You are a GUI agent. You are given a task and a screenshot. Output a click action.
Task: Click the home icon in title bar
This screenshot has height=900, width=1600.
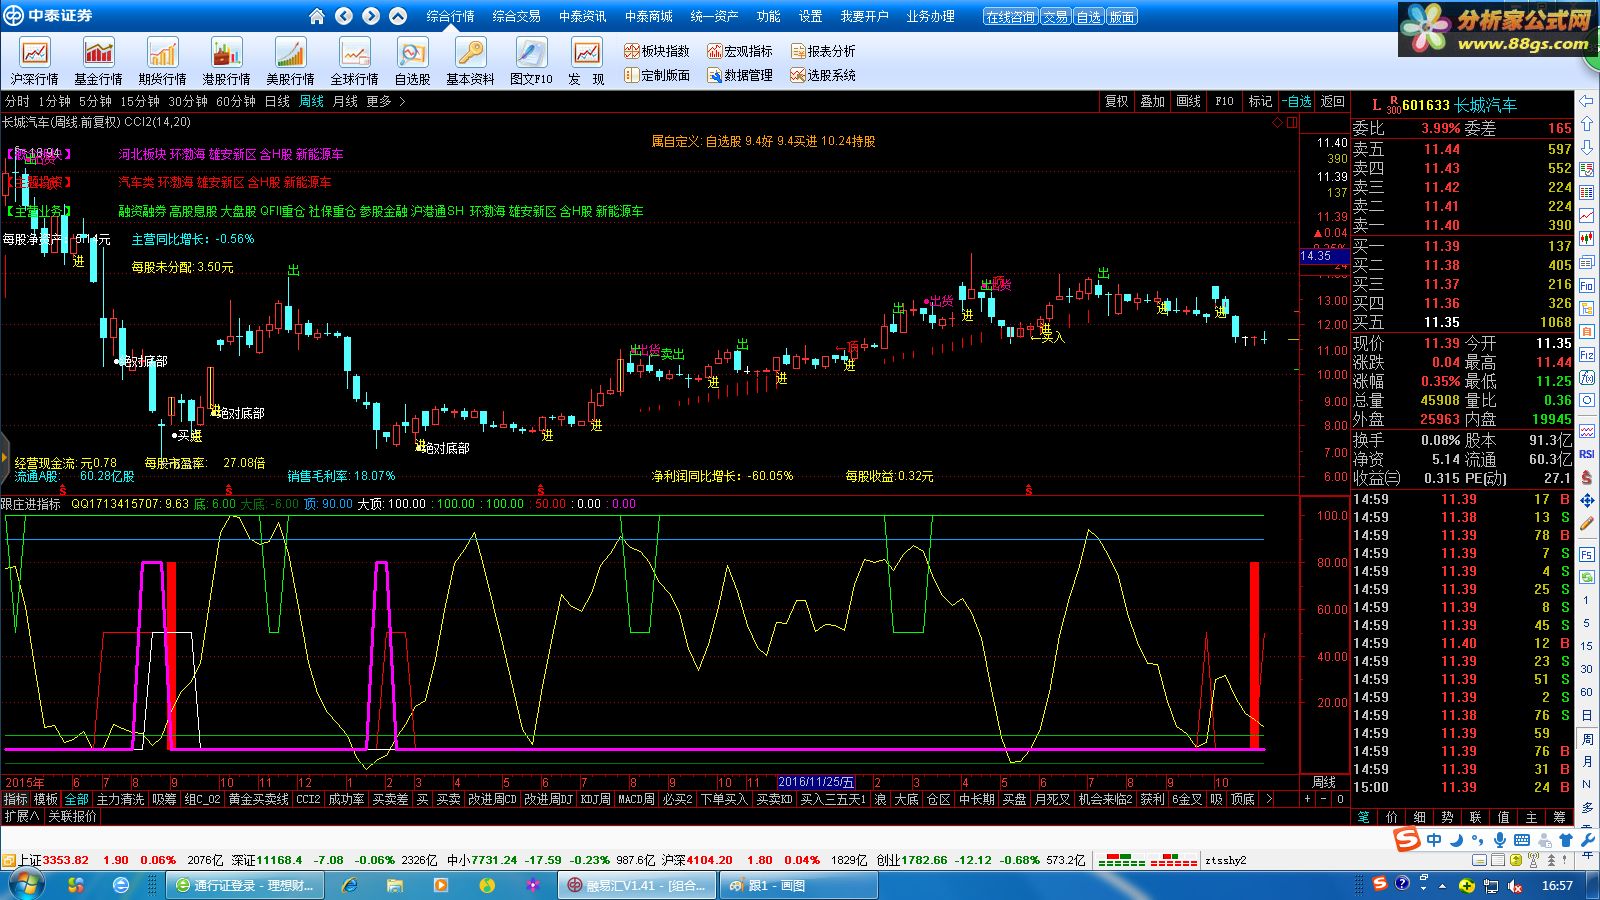pos(317,16)
